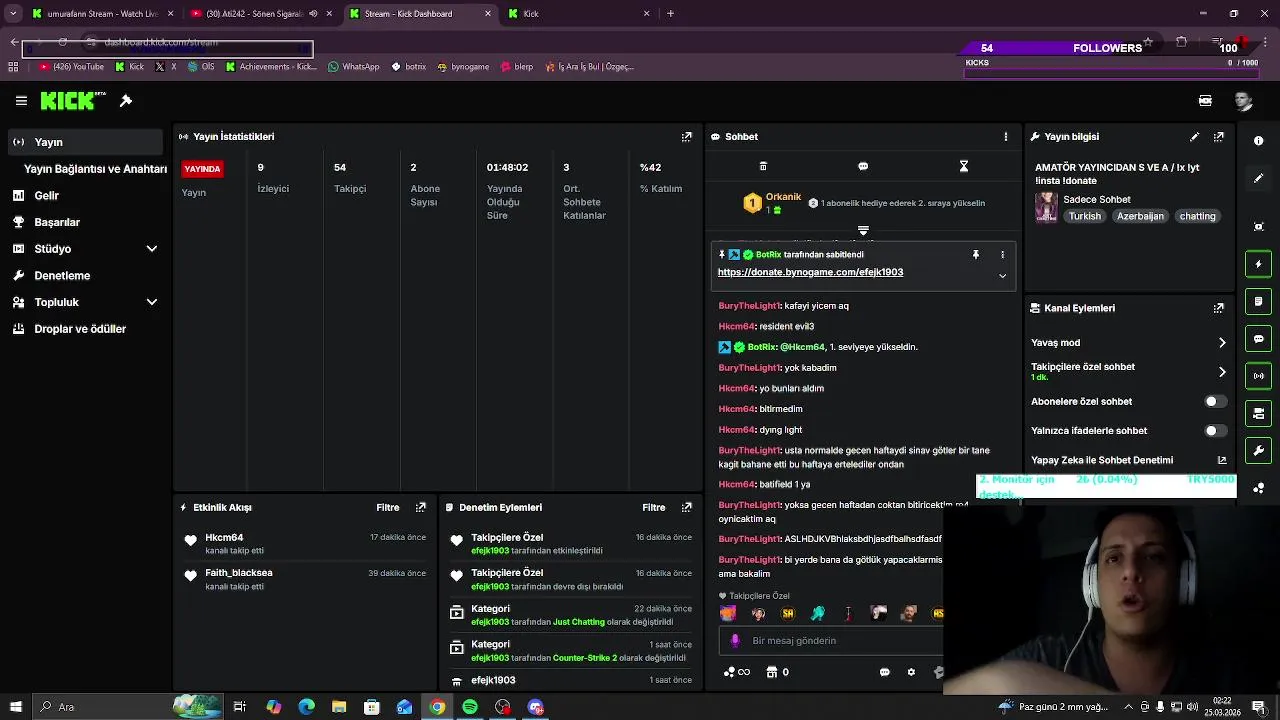Click the info icon in right sidebar
Image resolution: width=1280 pixels, height=720 pixels.
tap(1259, 141)
